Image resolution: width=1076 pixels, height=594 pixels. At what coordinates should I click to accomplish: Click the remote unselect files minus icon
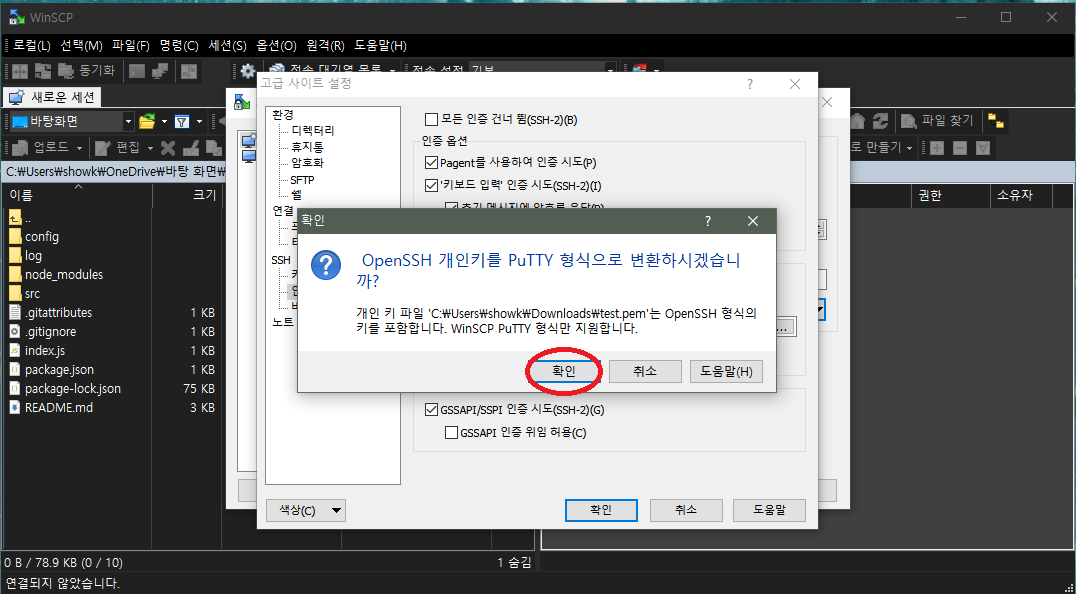(960, 147)
